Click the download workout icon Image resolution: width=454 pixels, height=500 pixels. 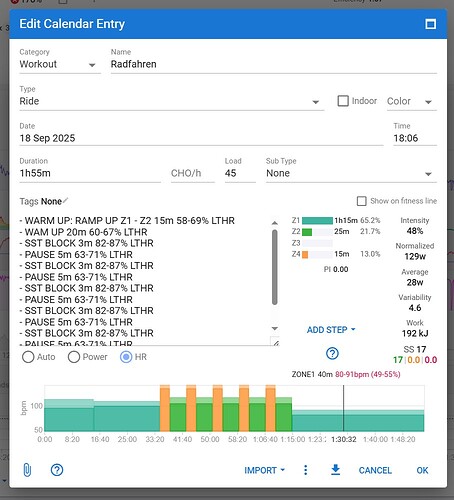336,470
